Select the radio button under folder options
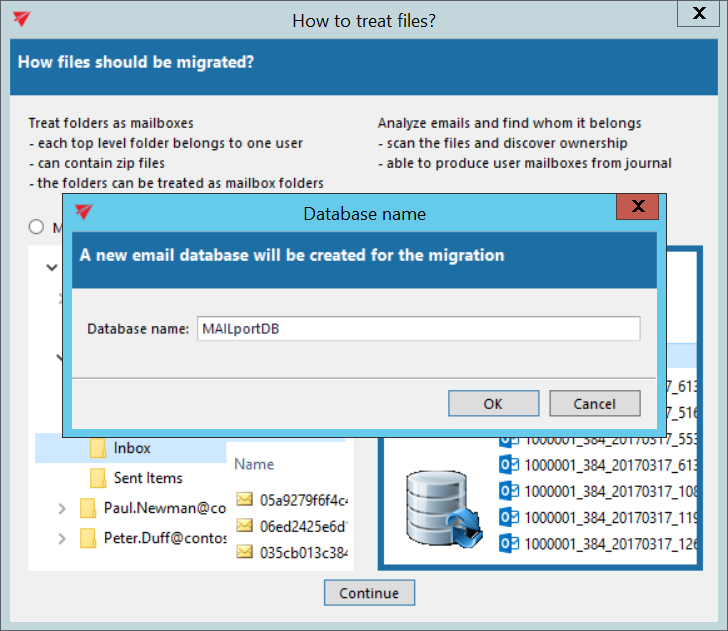Screen dimensions: 728x631 [38, 227]
